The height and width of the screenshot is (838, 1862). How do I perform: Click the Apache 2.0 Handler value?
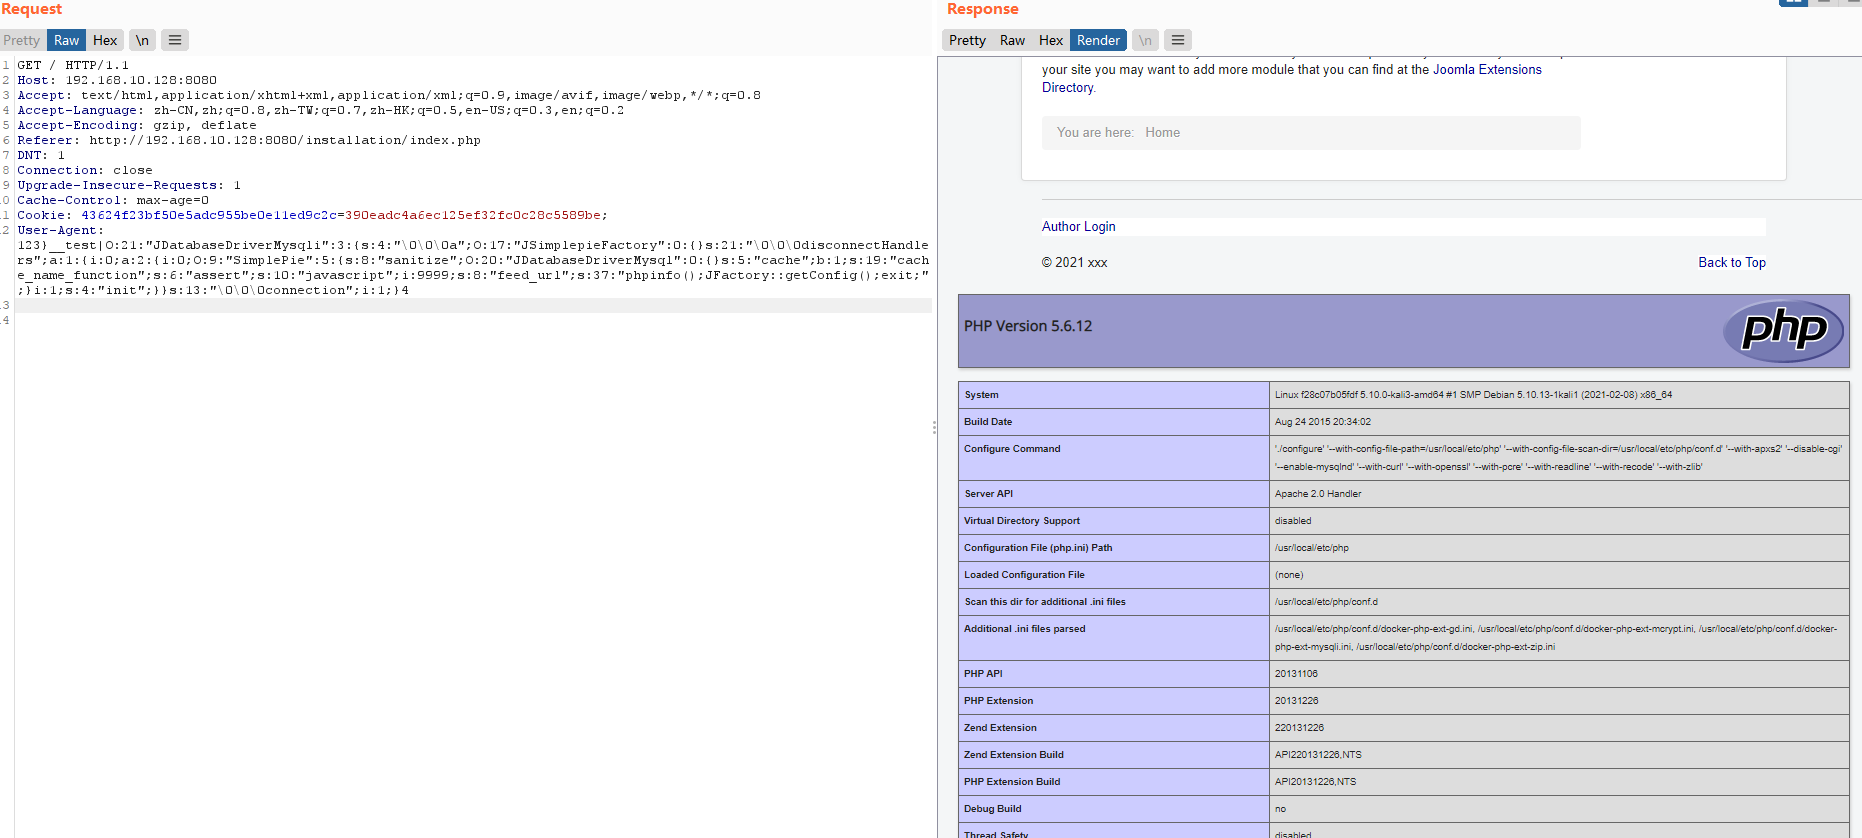(1318, 494)
